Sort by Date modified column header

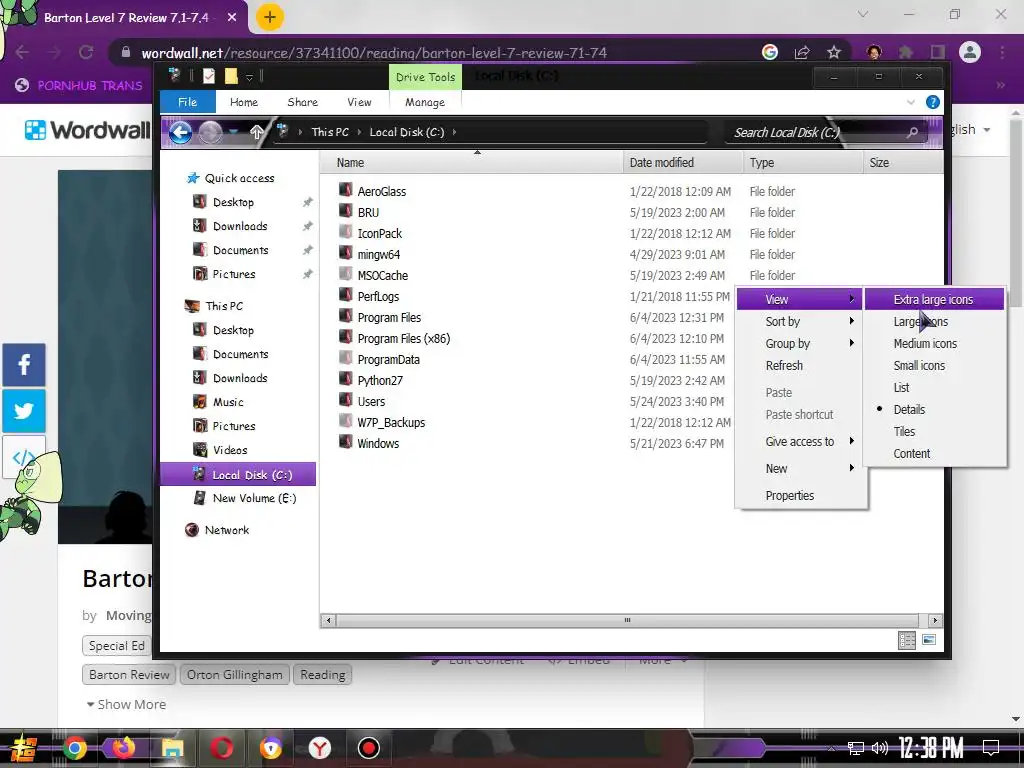[682, 163]
